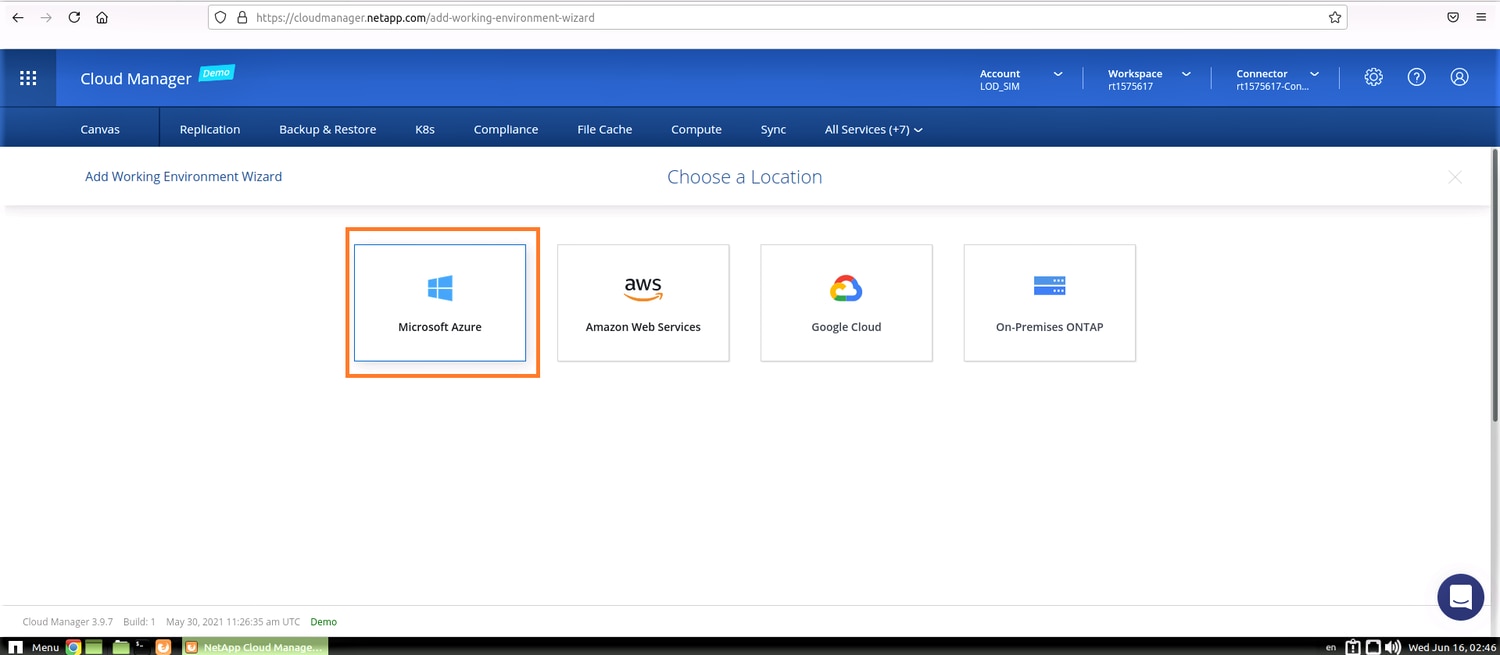Close the Add Working Environment wizard
The height and width of the screenshot is (655, 1500).
(x=1454, y=177)
